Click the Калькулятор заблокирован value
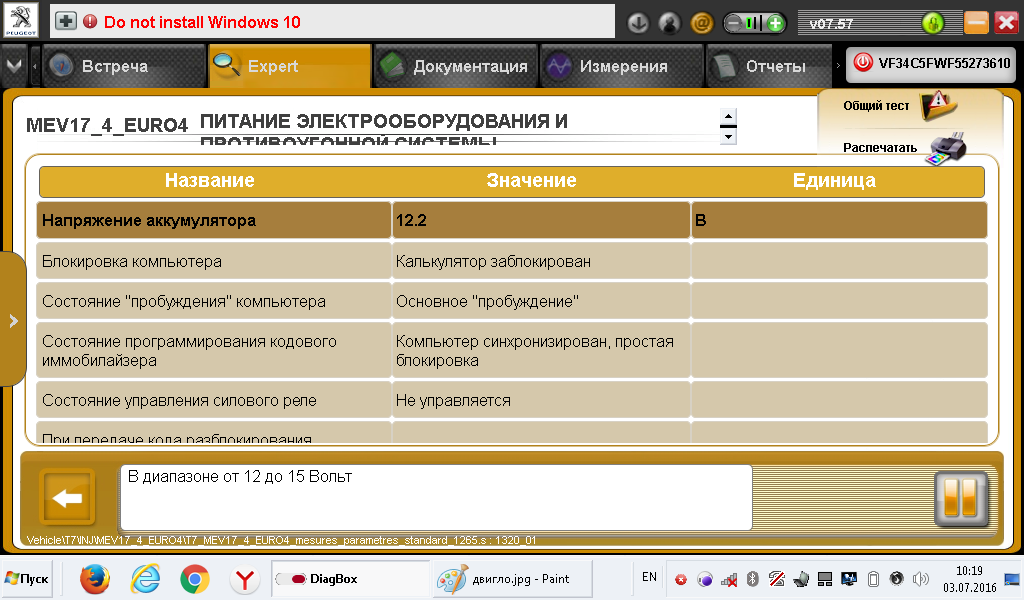This screenshot has width=1024, height=600. [x=493, y=261]
